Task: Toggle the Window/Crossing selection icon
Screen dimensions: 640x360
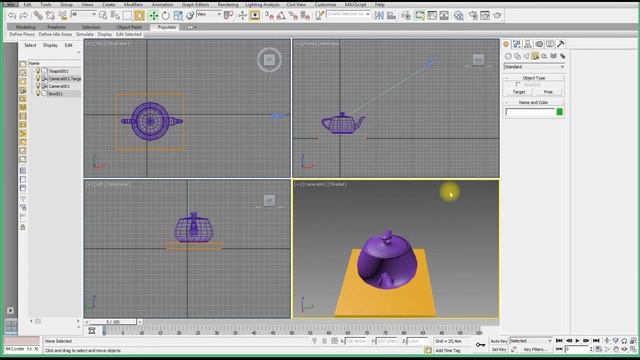Action: click(x=140, y=16)
